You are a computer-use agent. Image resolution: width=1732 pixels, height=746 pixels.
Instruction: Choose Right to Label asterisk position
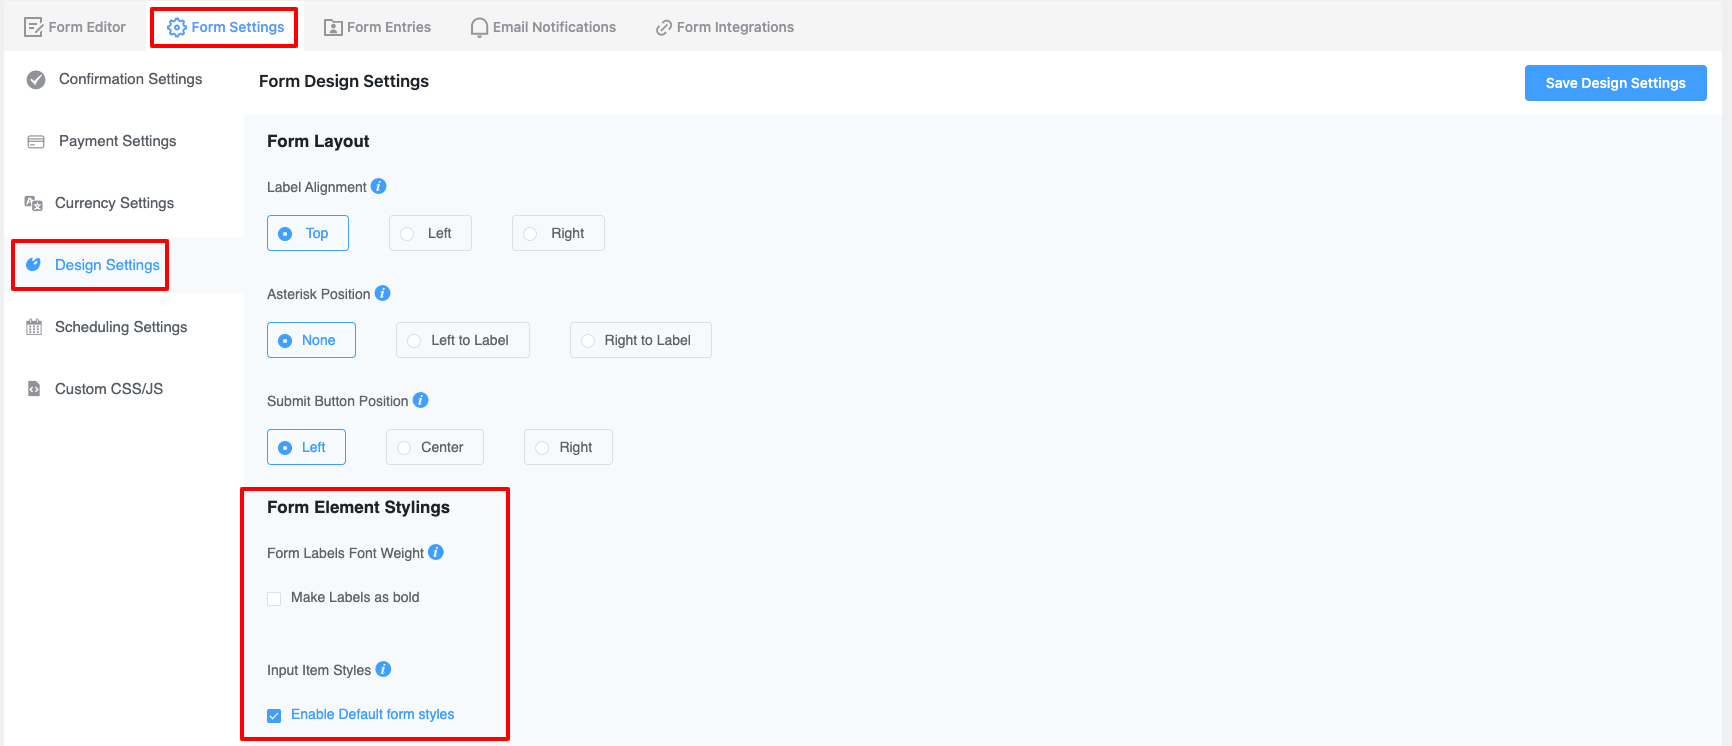[641, 340]
